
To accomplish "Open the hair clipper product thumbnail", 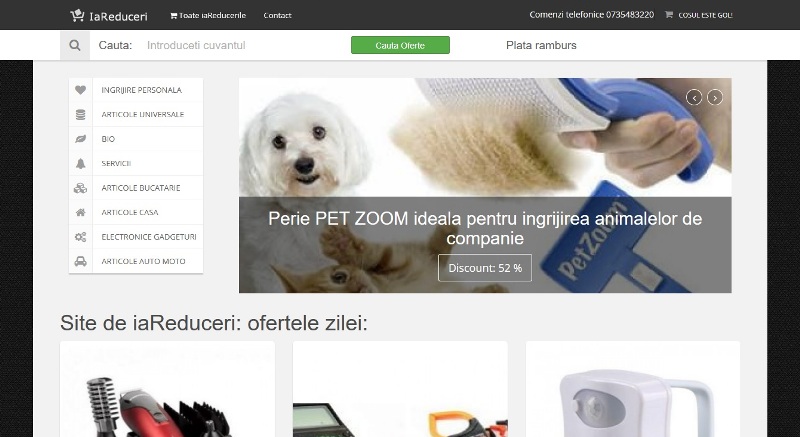I will [x=167, y=390].
